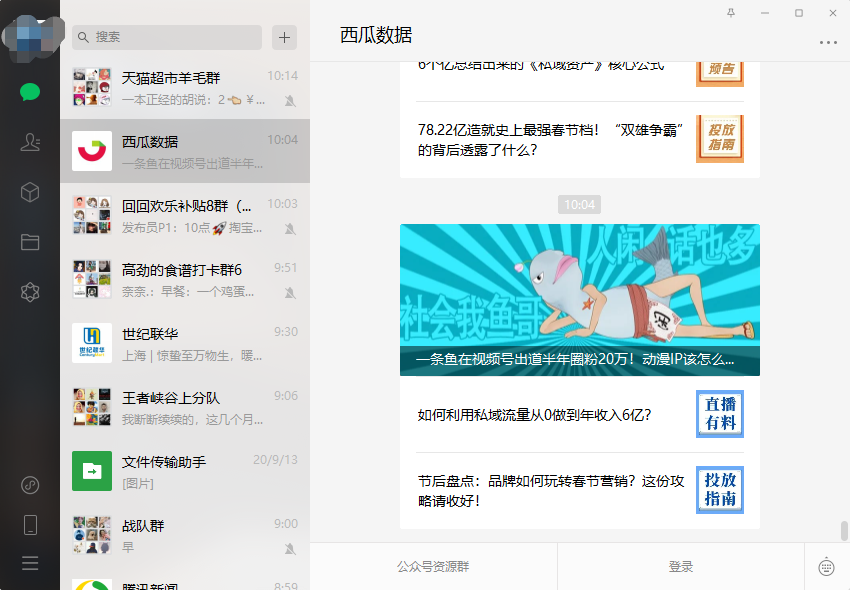This screenshot has width=850, height=590.
Task: Click the 世纪联华 logo avatar
Action: pyautogui.click(x=92, y=343)
